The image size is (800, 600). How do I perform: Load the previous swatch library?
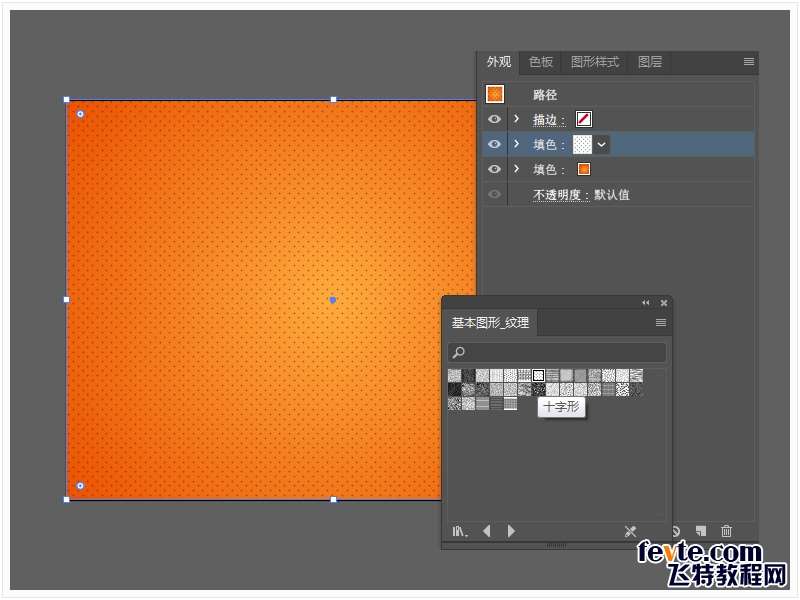point(487,531)
